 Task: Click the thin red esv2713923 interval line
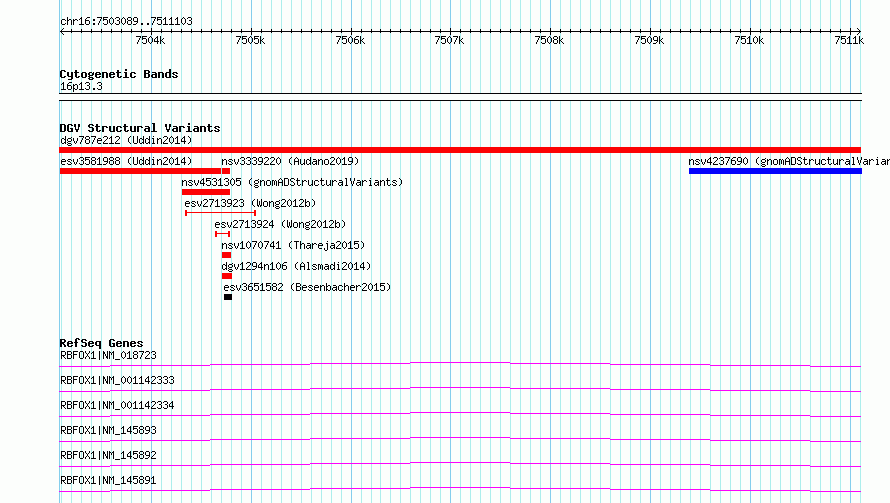tap(220, 213)
